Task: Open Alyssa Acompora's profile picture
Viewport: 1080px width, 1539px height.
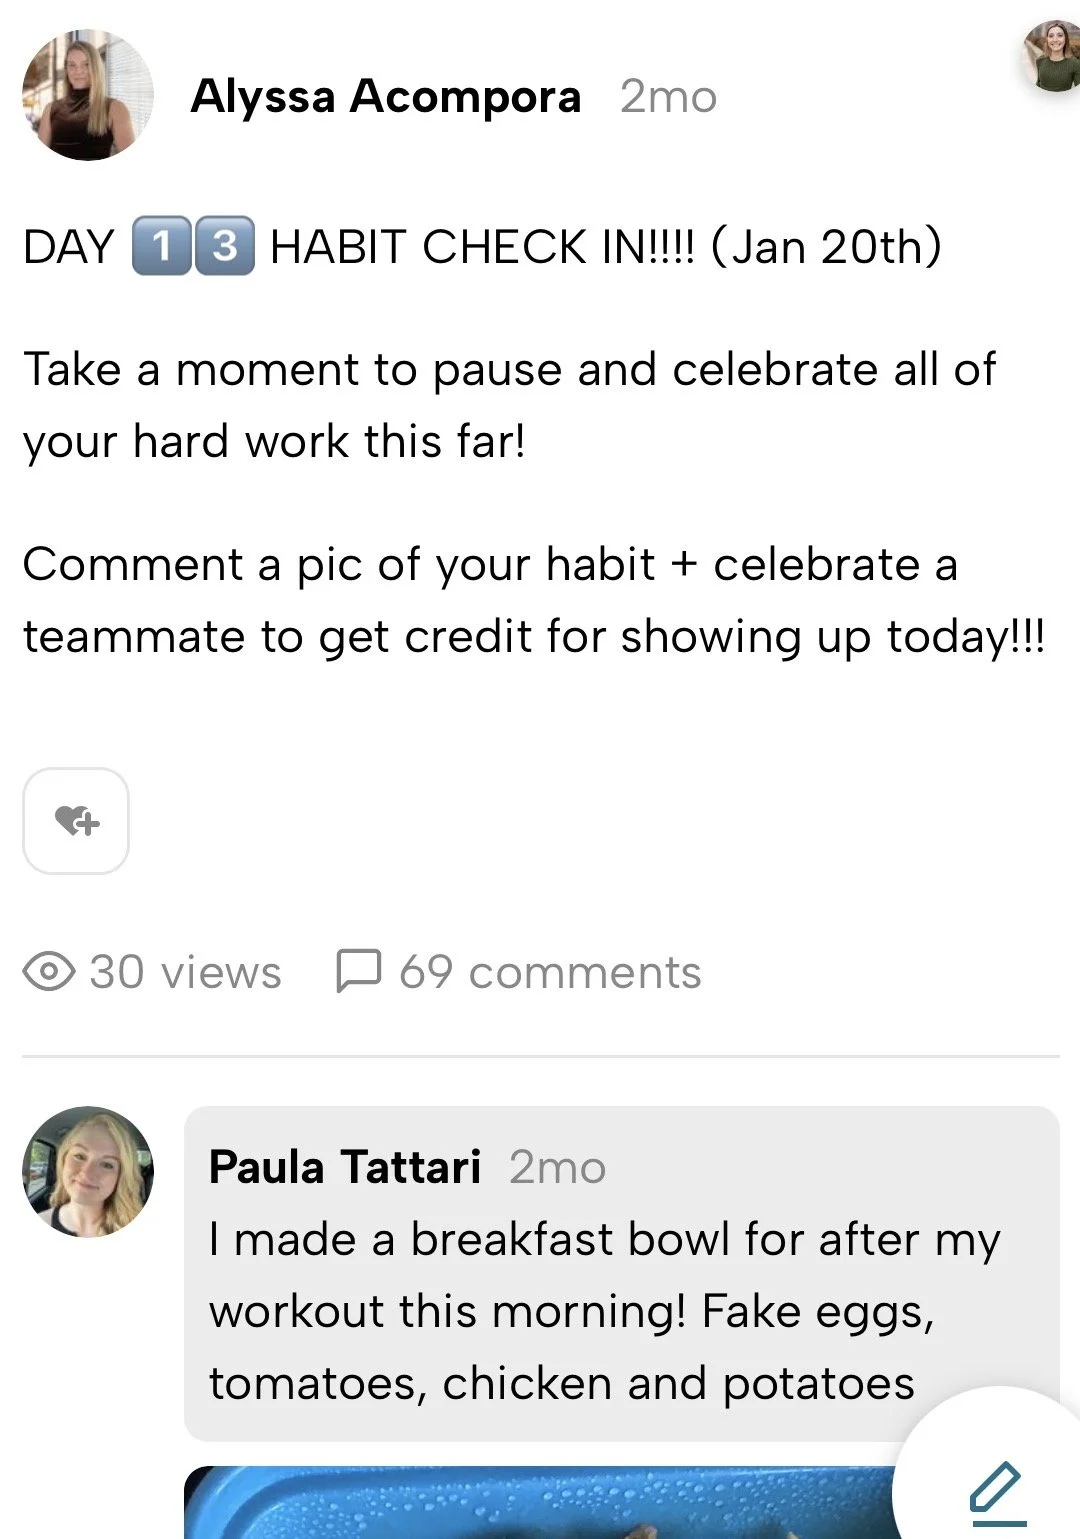Action: click(x=88, y=95)
